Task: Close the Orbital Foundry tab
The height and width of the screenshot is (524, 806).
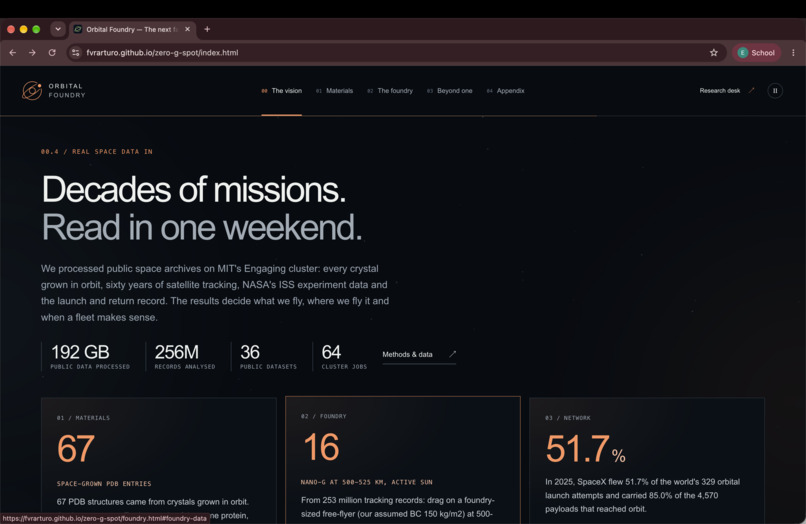Action: [187, 29]
